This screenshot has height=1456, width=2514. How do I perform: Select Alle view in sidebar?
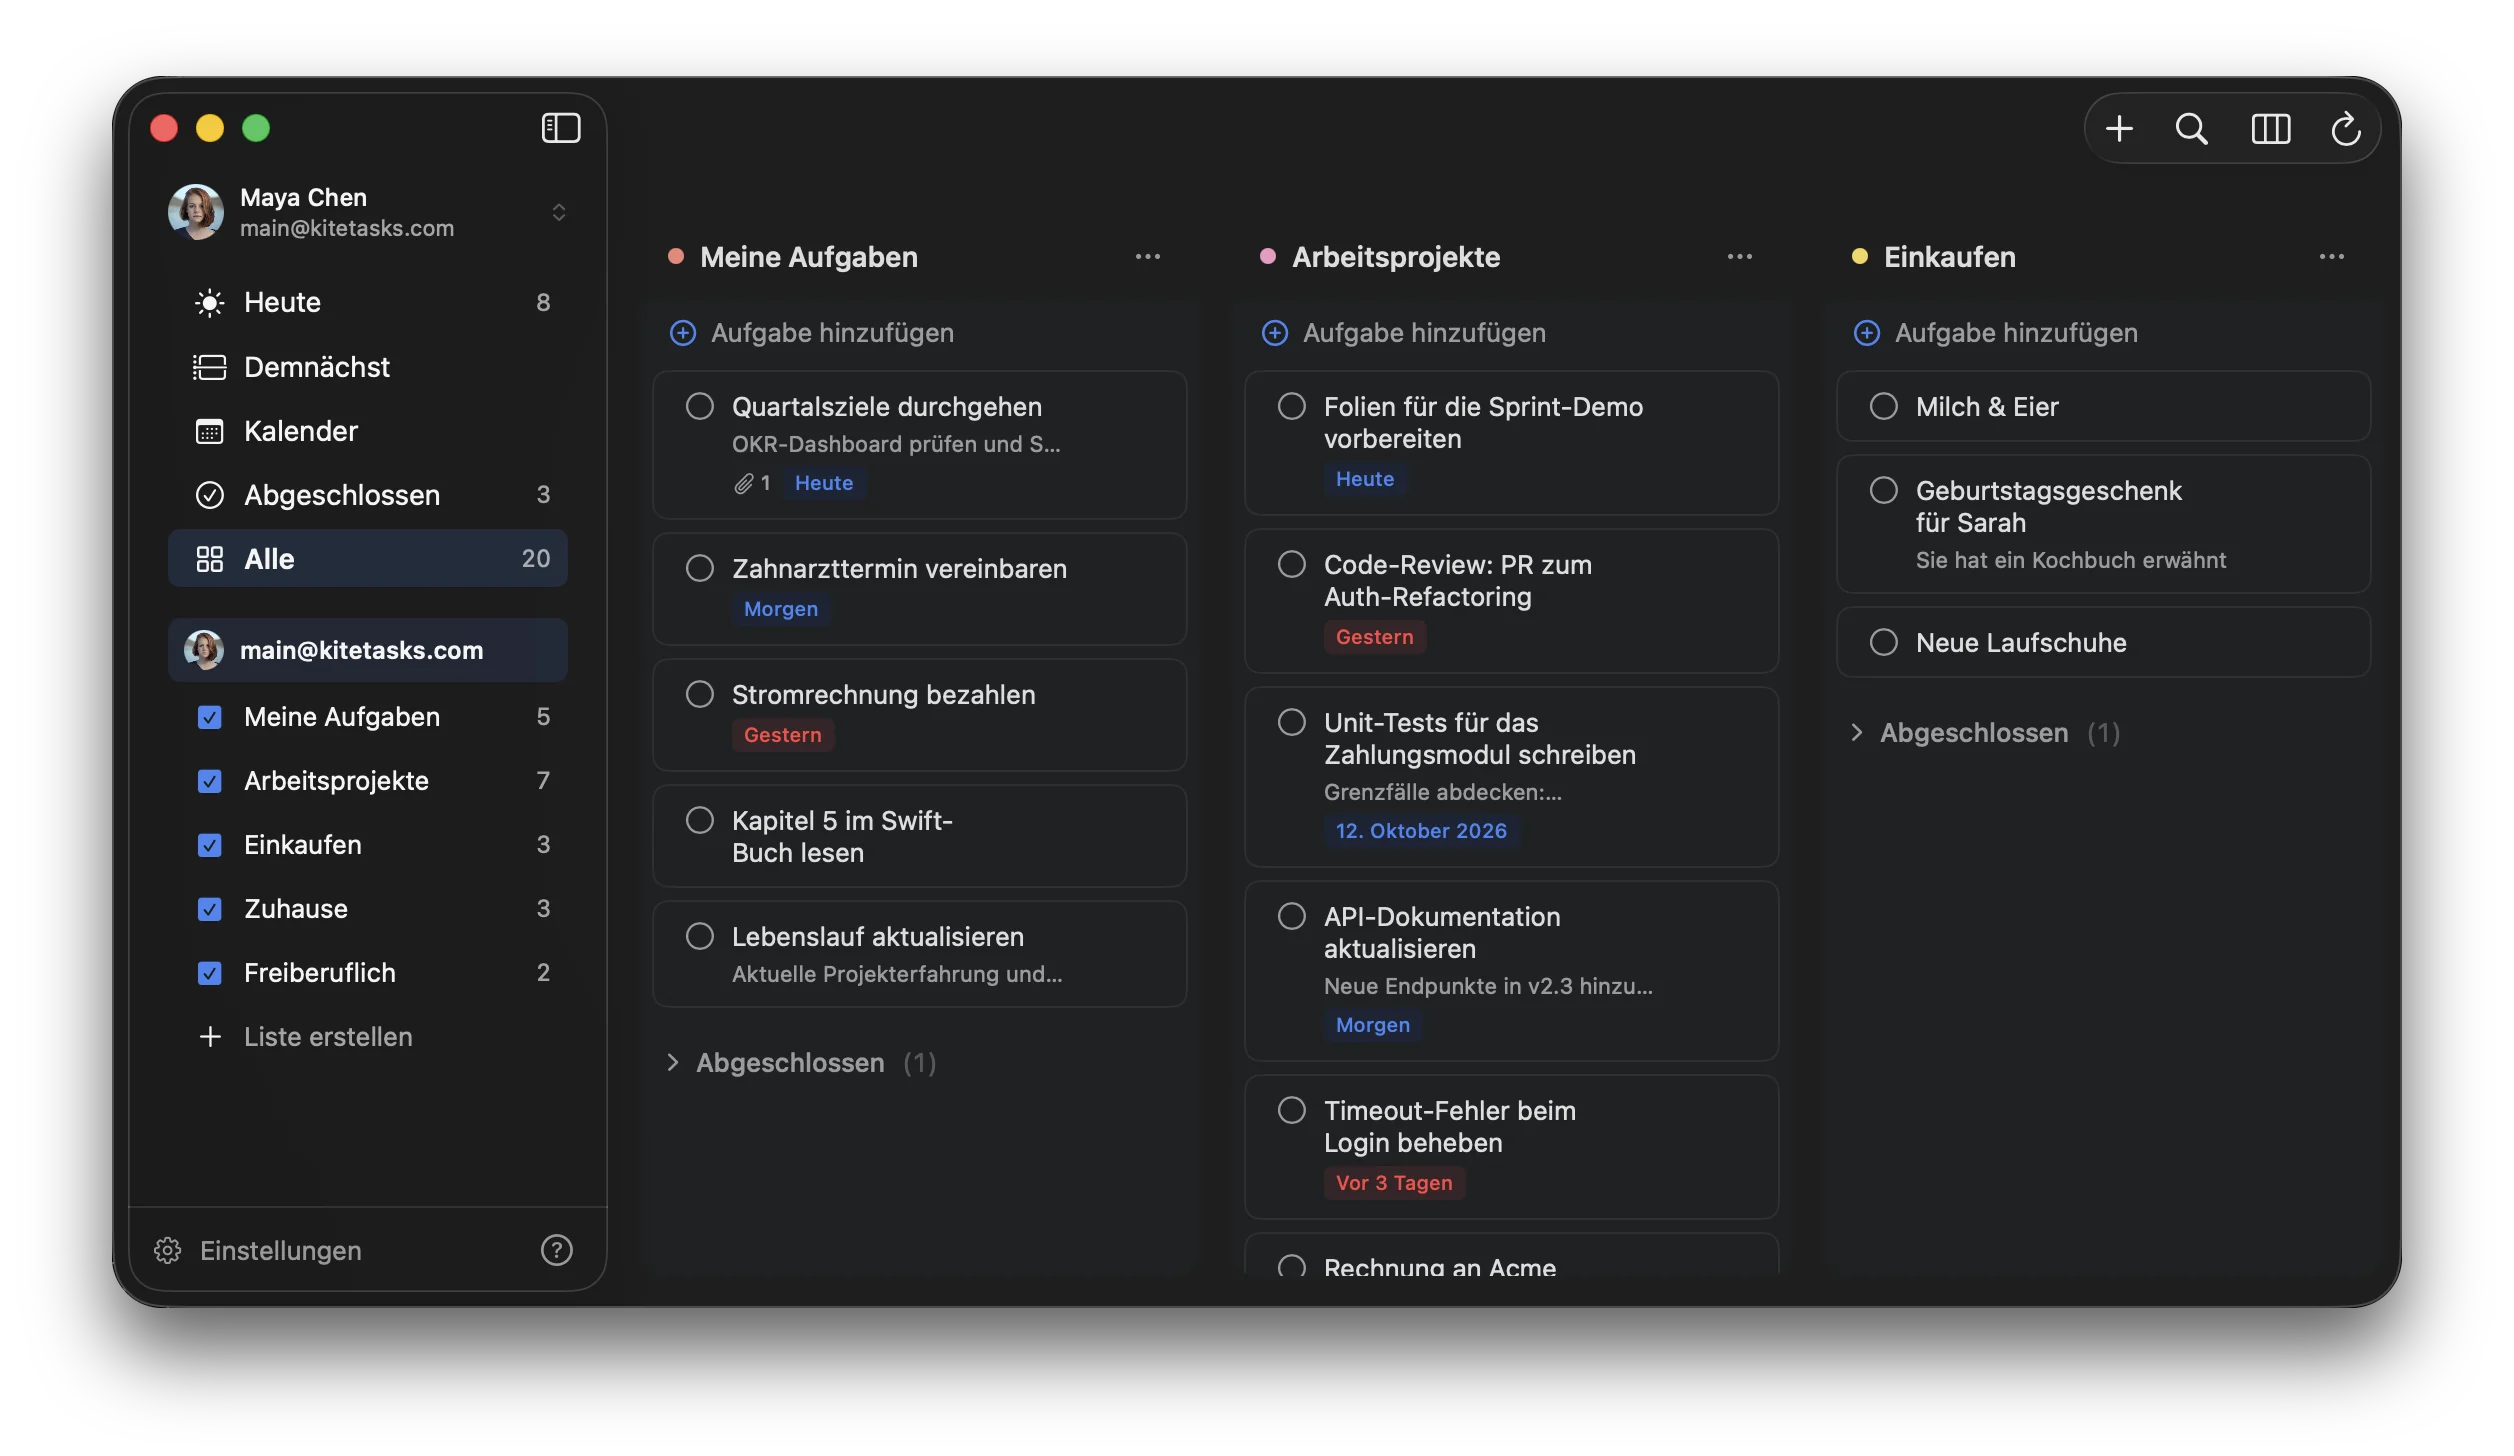tap(368, 559)
